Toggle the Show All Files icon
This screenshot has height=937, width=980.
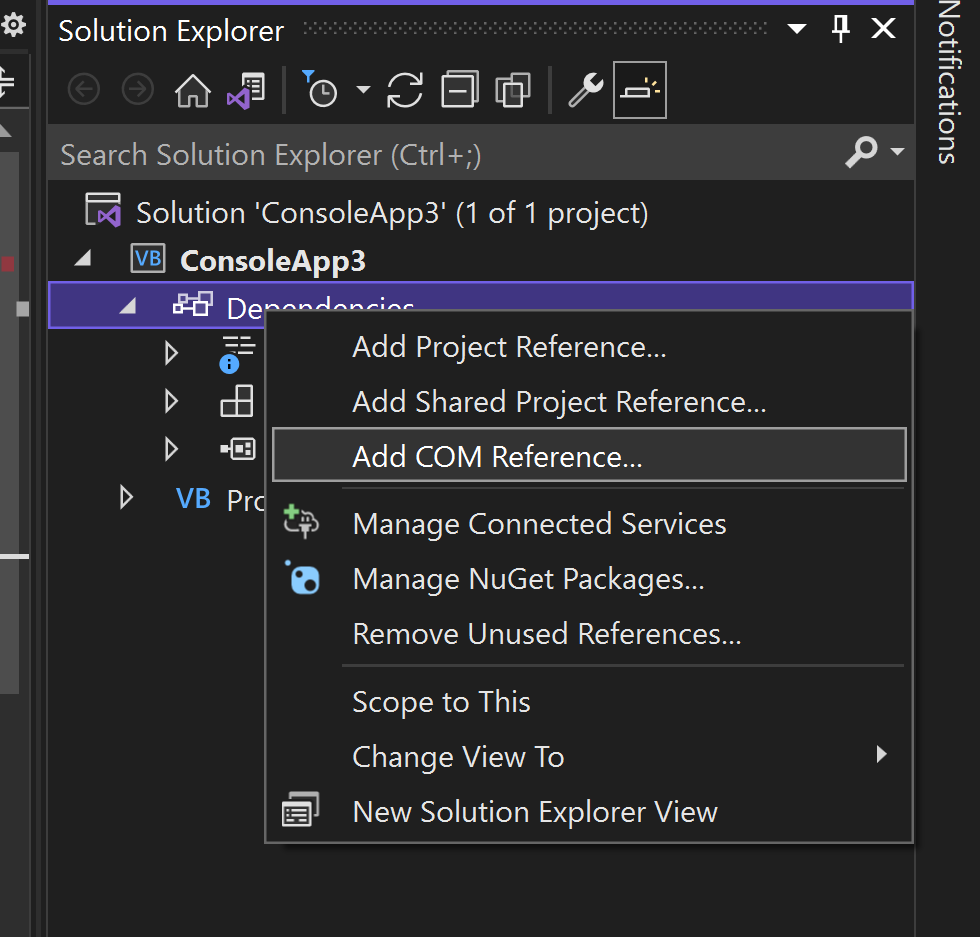click(x=513, y=90)
